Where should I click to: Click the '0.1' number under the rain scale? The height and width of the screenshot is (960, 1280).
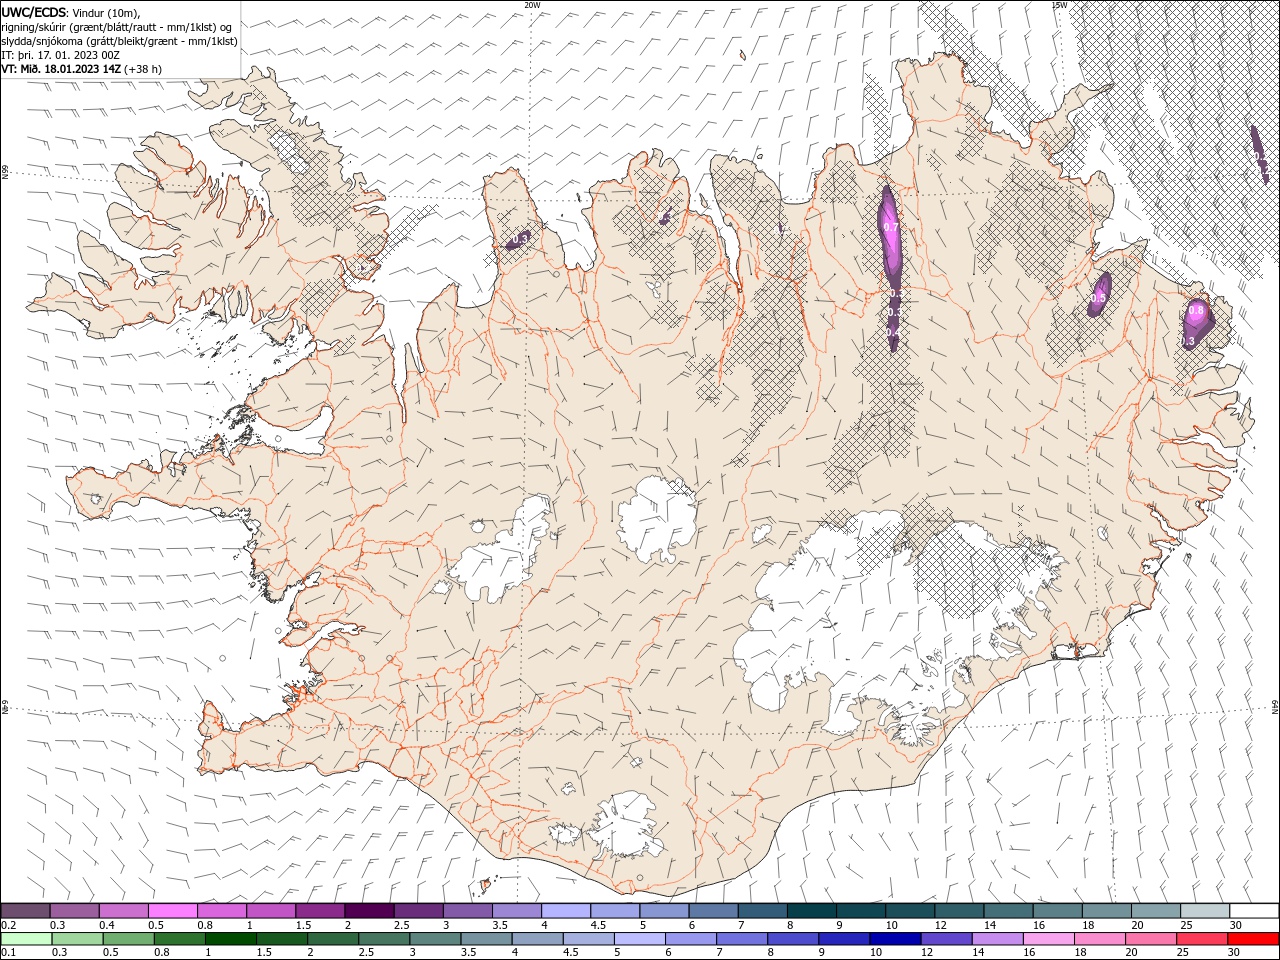click(x=9, y=953)
